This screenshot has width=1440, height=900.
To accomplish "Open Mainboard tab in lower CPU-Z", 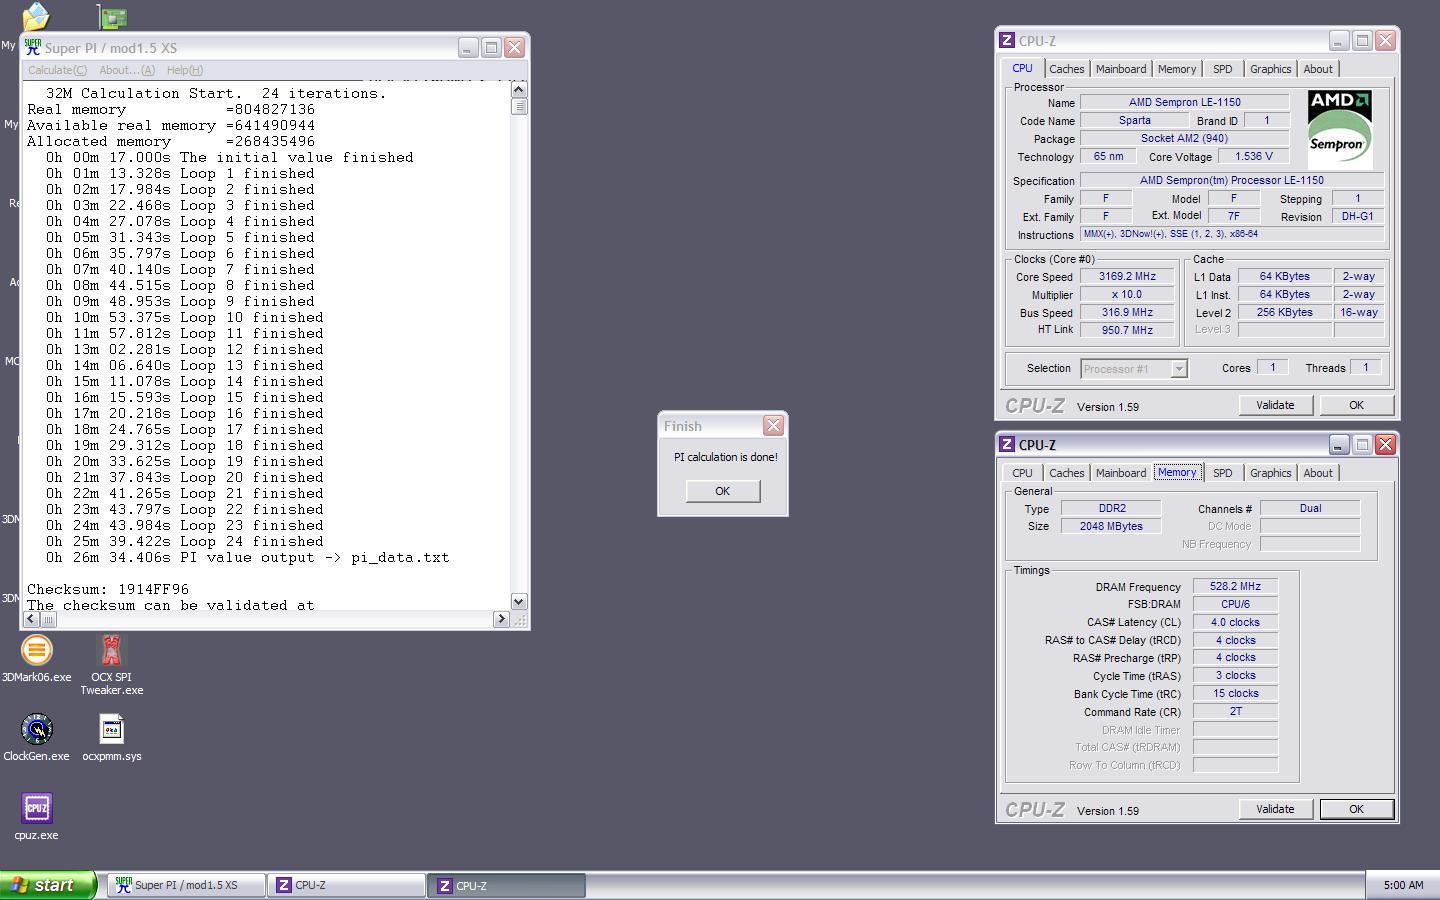I will click(x=1121, y=473).
